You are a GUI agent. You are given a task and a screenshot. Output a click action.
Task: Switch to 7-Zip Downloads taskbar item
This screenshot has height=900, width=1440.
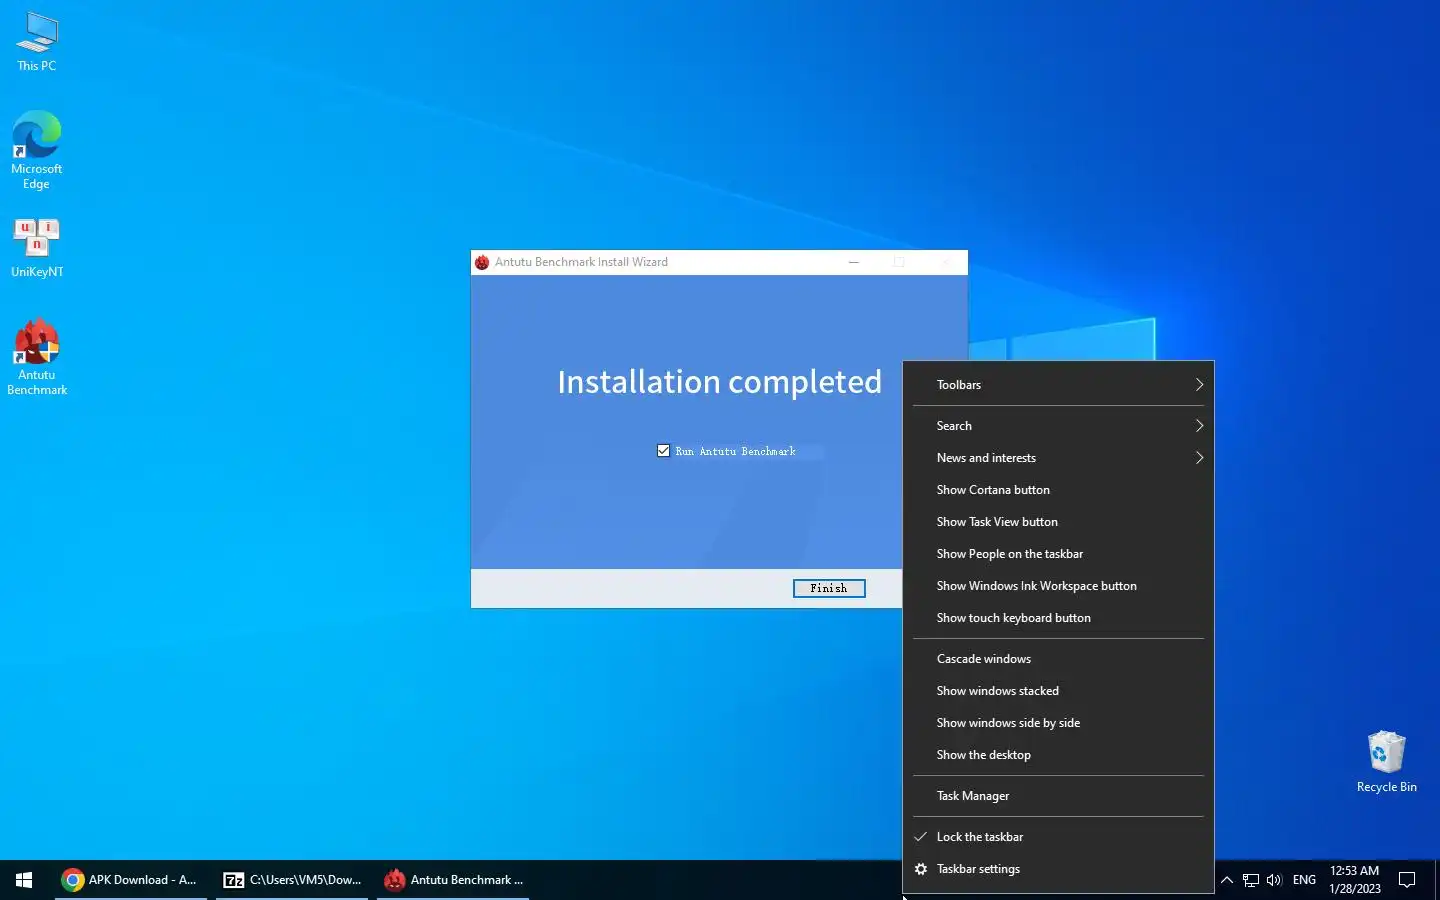[292, 880]
